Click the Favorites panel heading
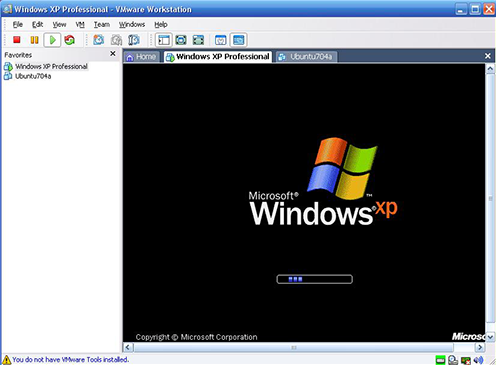The width and height of the screenshot is (496, 365). (x=18, y=55)
